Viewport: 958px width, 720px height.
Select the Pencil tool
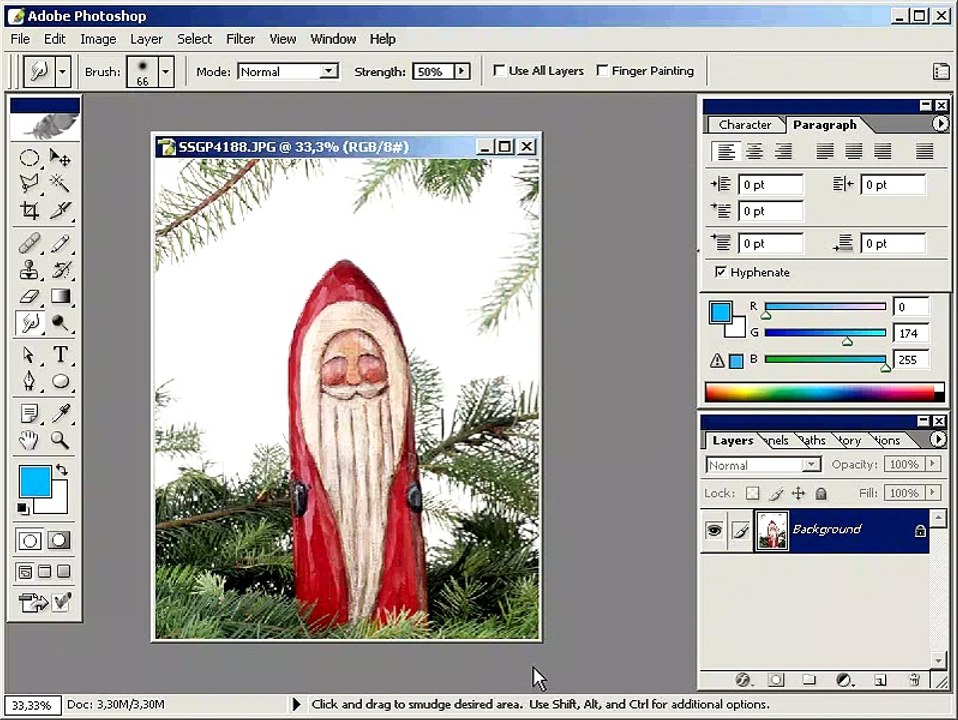tap(60, 243)
